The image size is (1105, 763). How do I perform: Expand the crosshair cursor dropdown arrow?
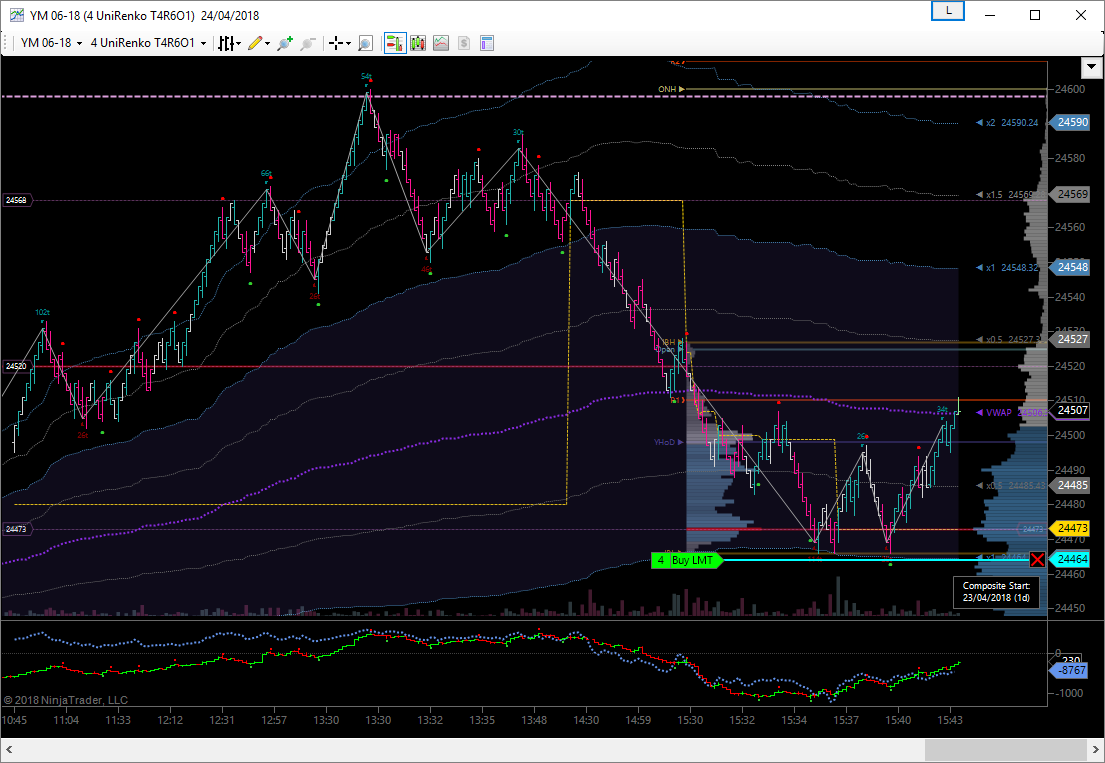click(348, 44)
